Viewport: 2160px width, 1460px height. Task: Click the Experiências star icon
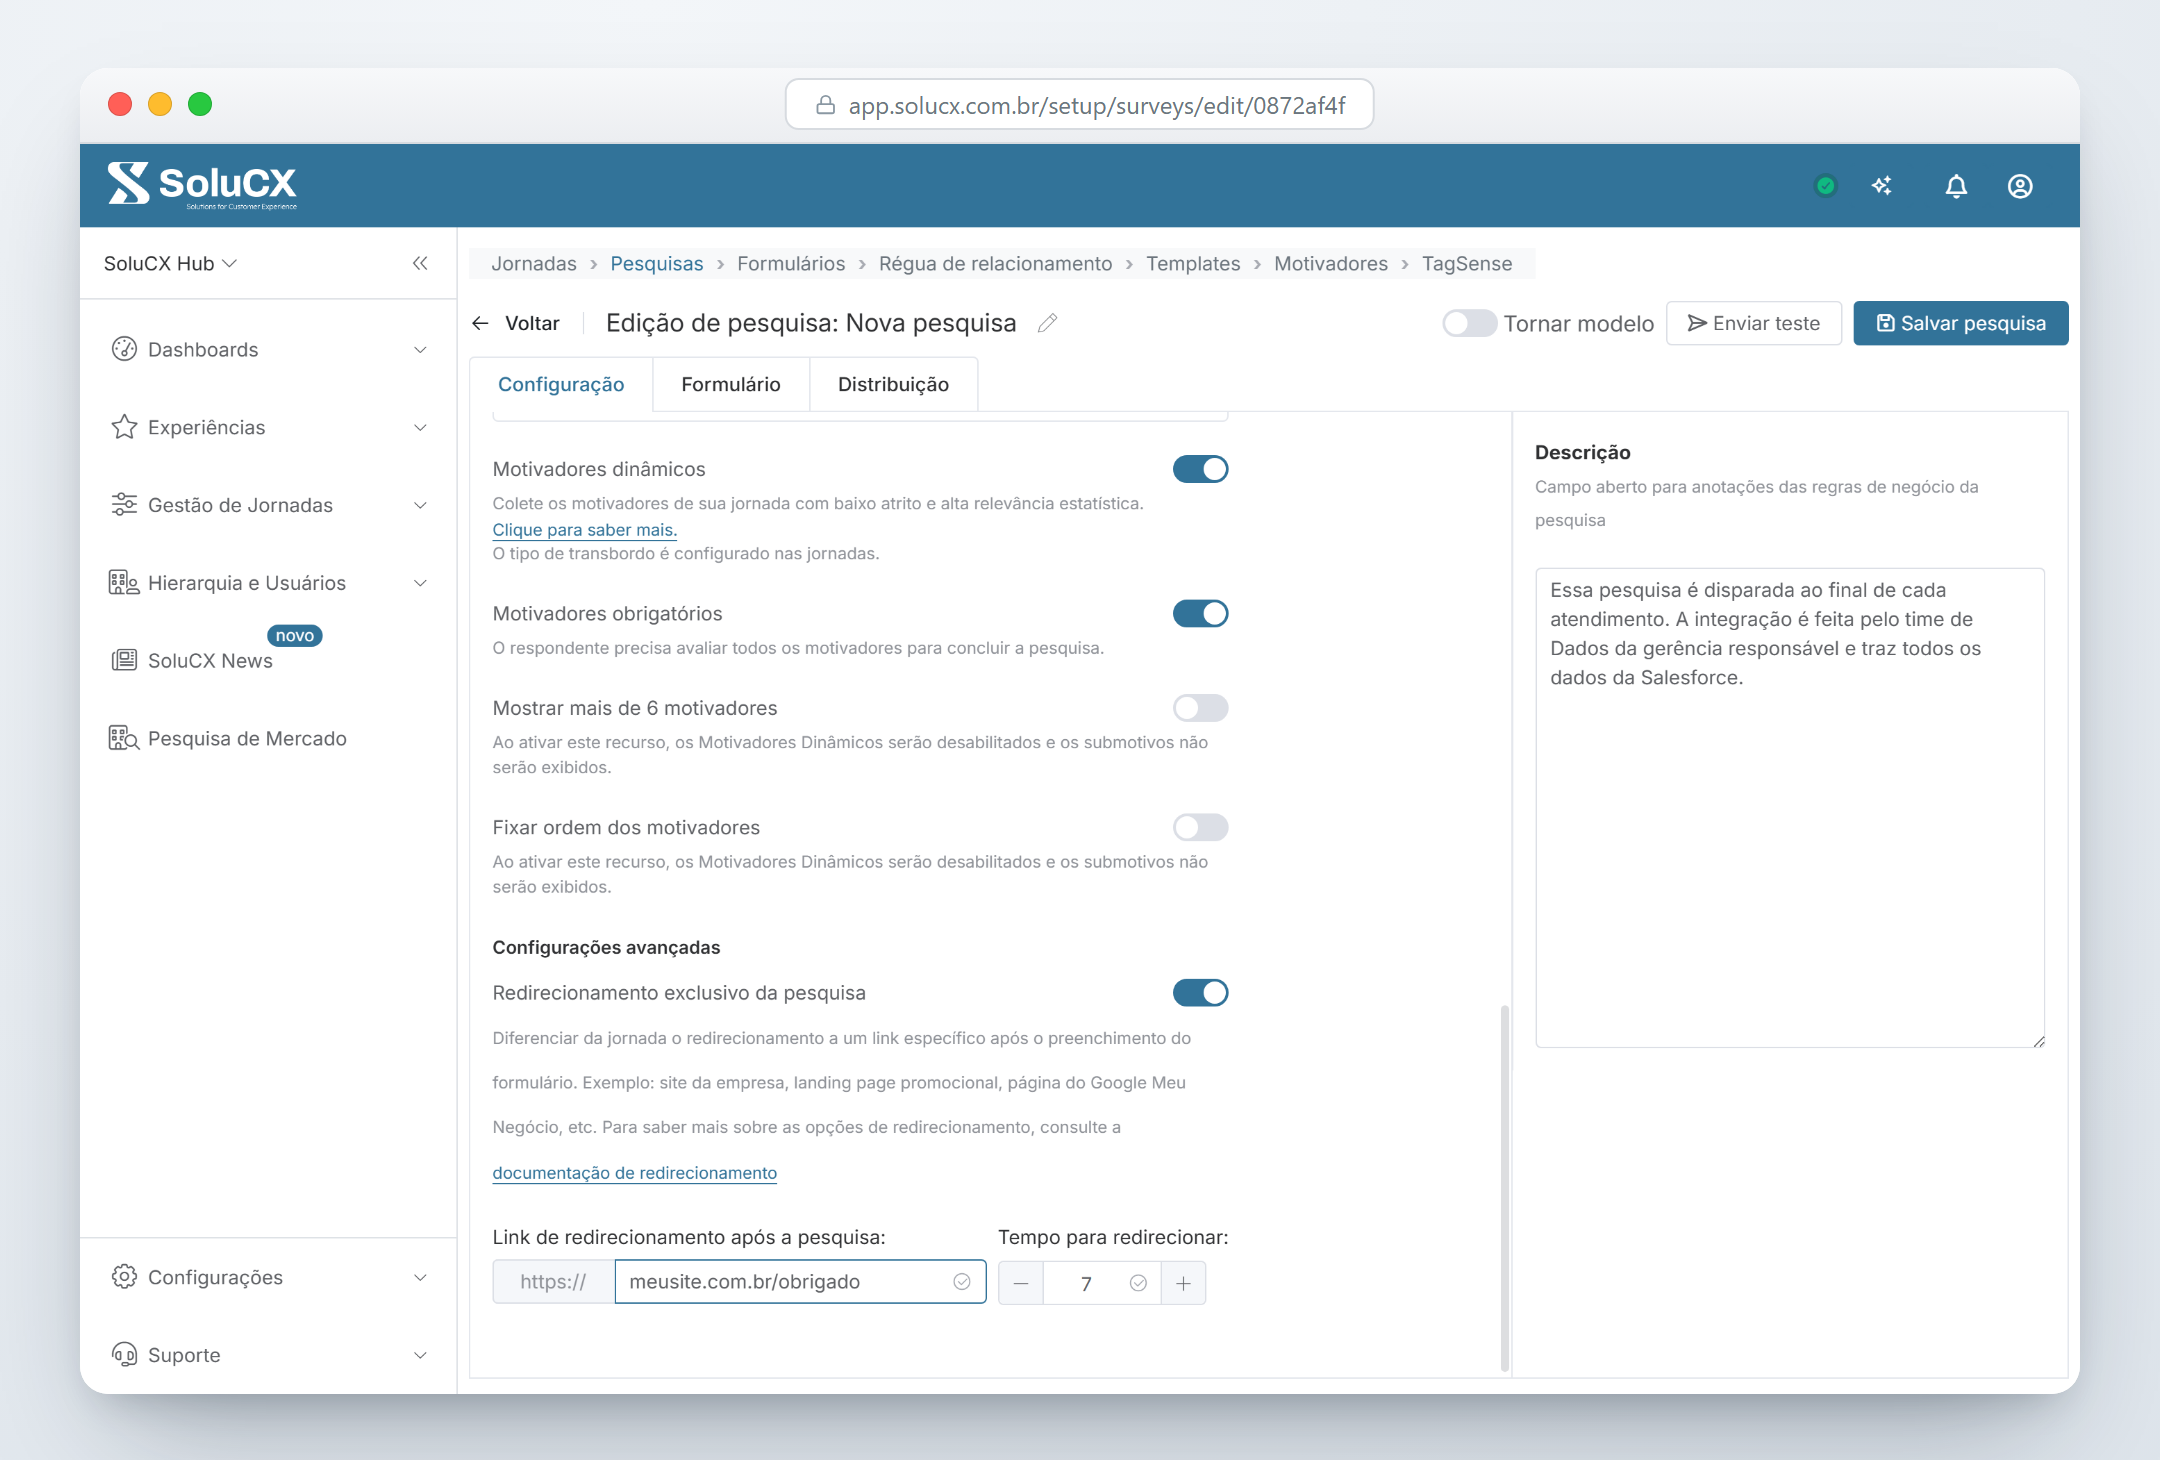tap(124, 427)
